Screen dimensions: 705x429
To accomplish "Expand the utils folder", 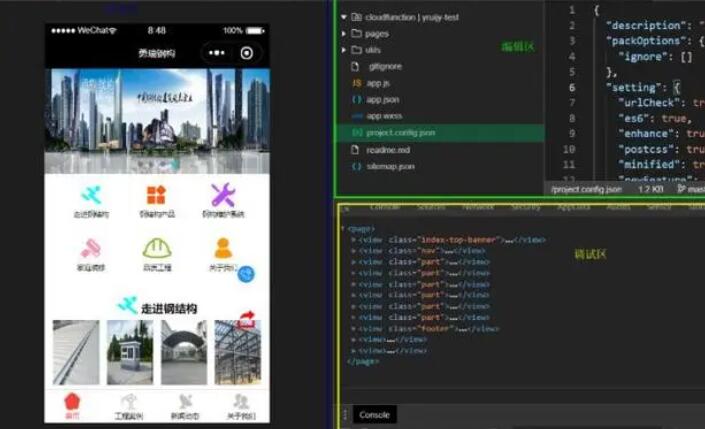I will pos(344,50).
